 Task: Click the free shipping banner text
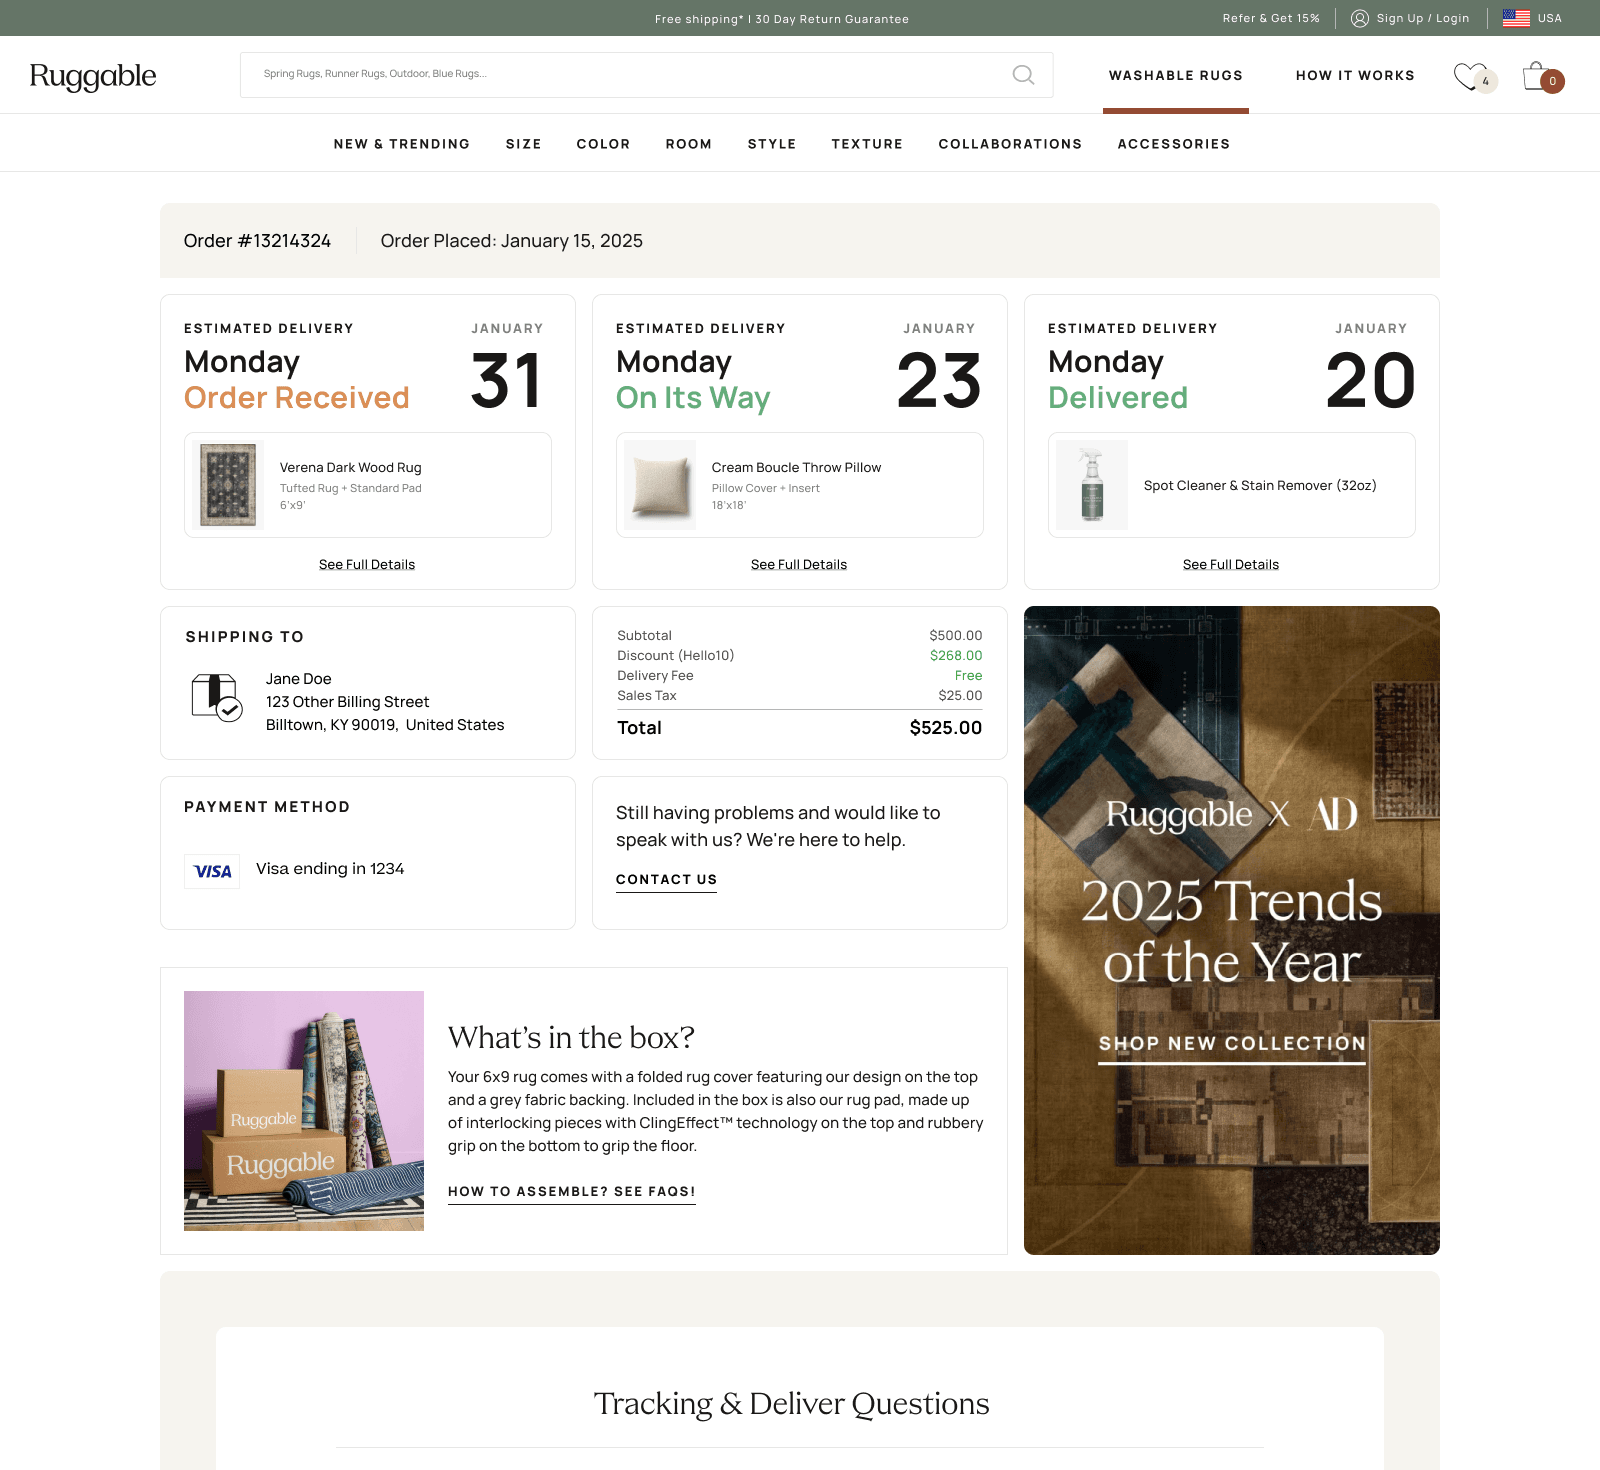tap(782, 19)
